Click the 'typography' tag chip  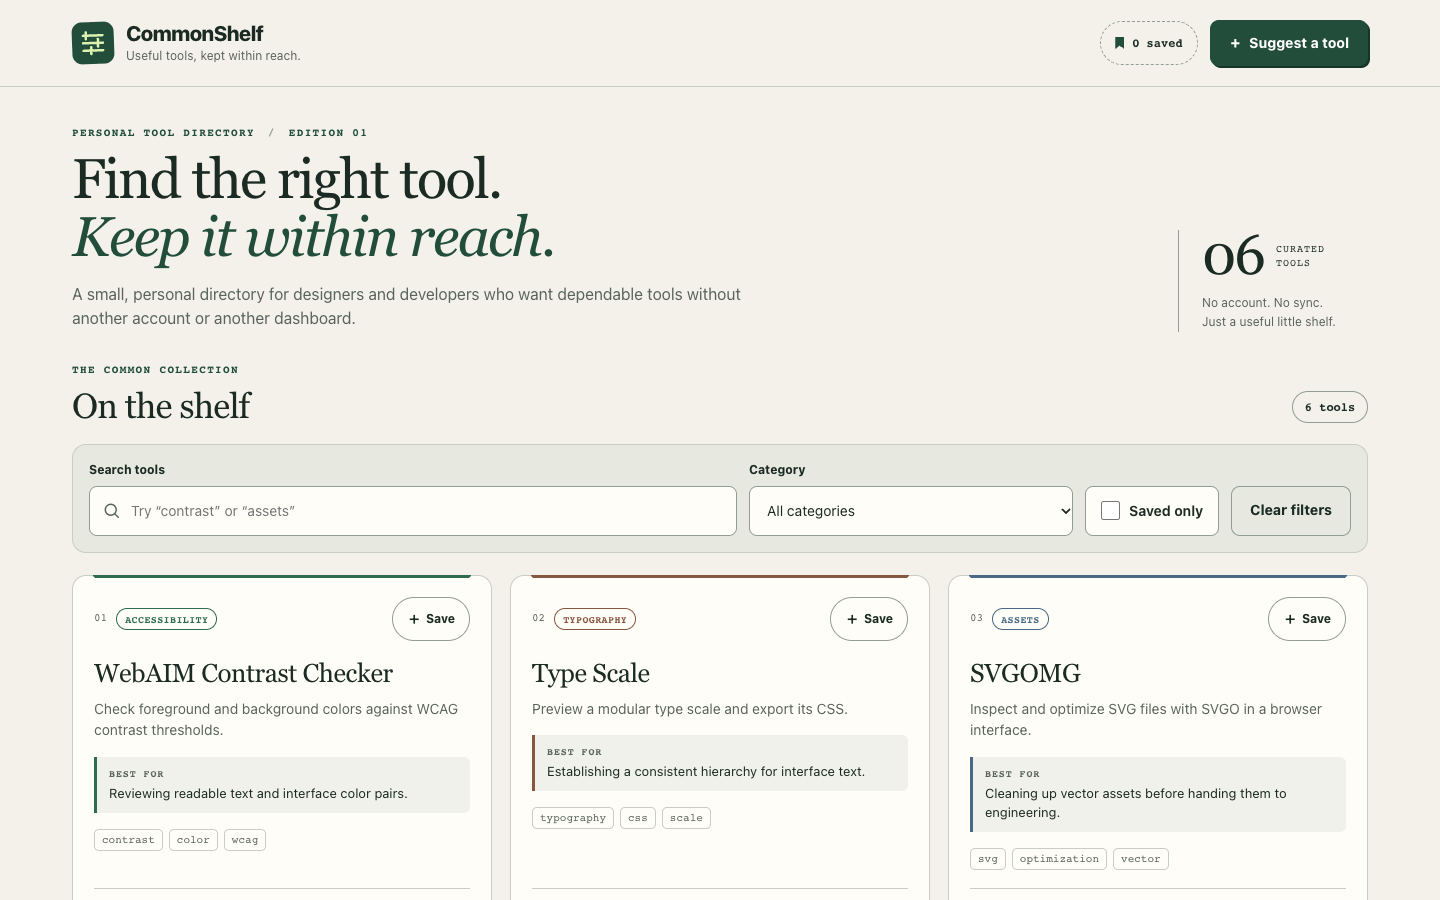point(573,818)
